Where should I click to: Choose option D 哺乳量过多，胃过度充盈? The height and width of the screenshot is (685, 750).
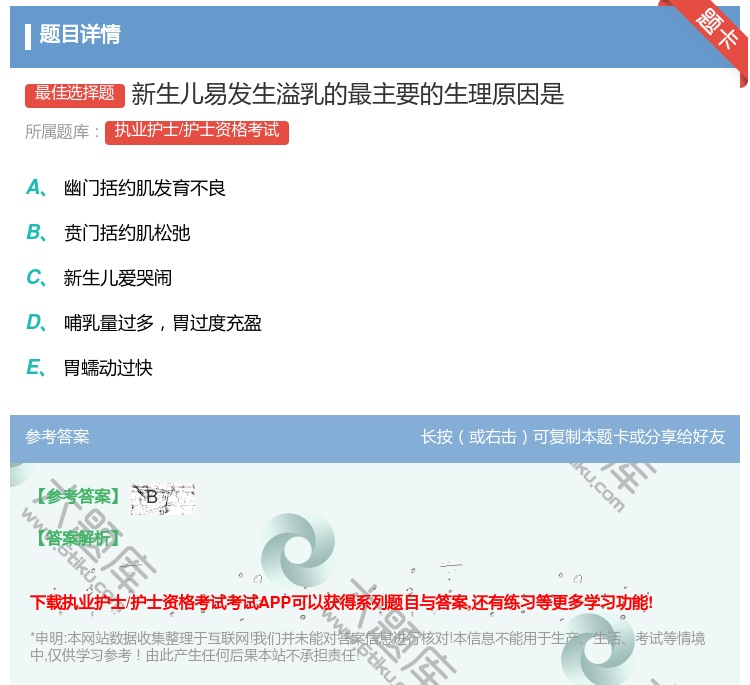163,323
